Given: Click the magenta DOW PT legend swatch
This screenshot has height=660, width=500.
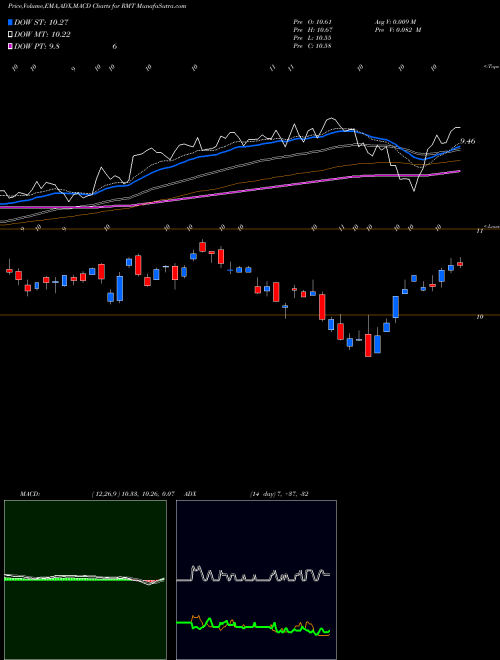Looking at the screenshot, I should tap(11, 46).
